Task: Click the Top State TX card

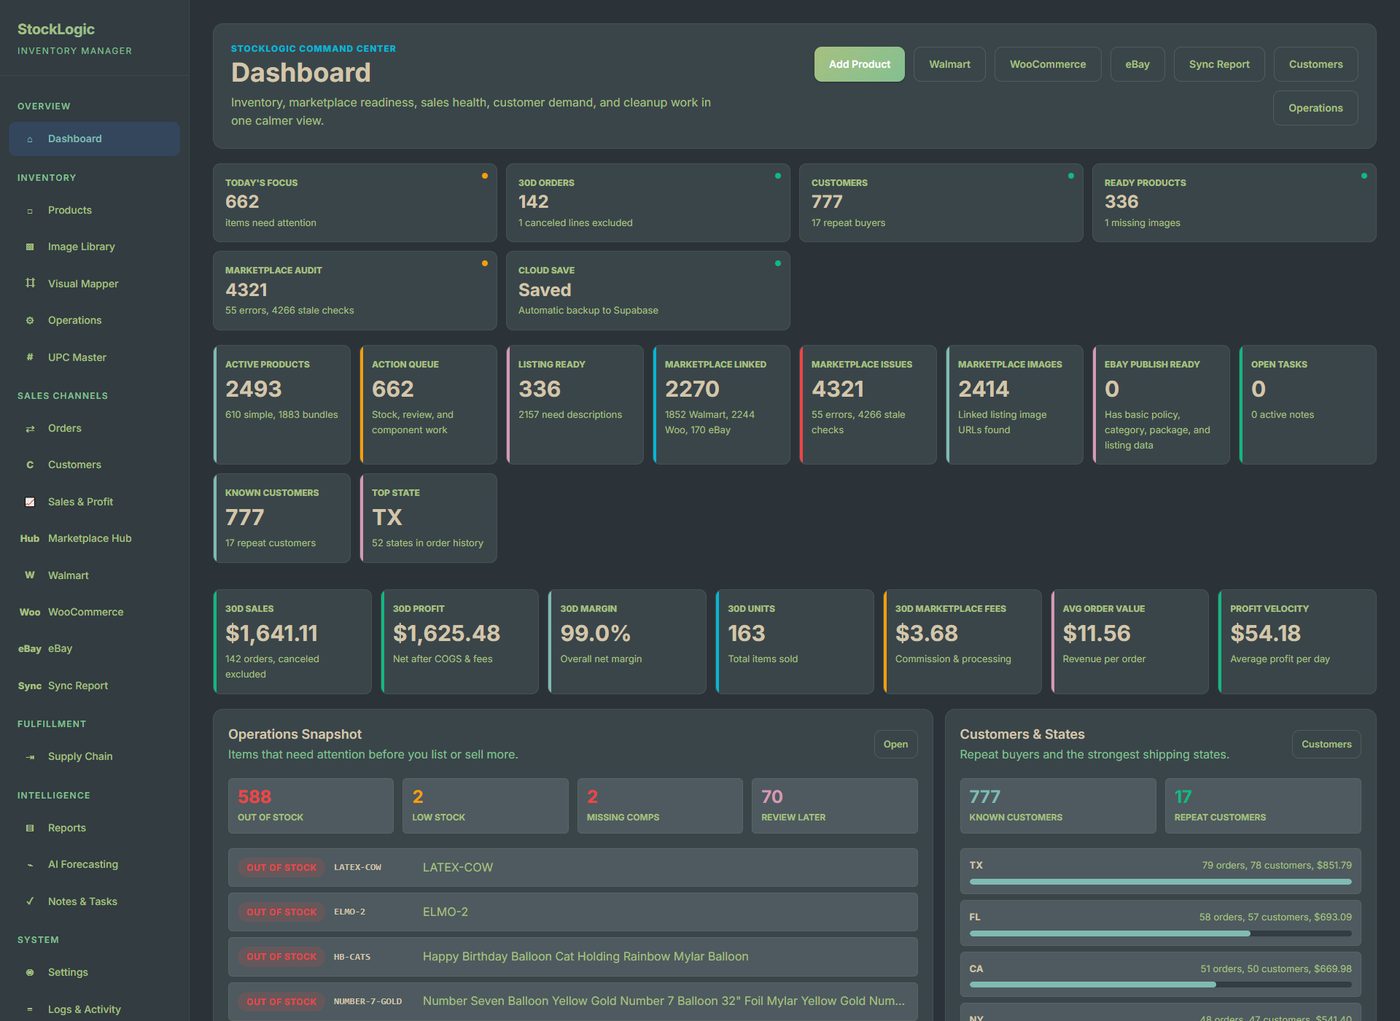Action: pos(429,518)
